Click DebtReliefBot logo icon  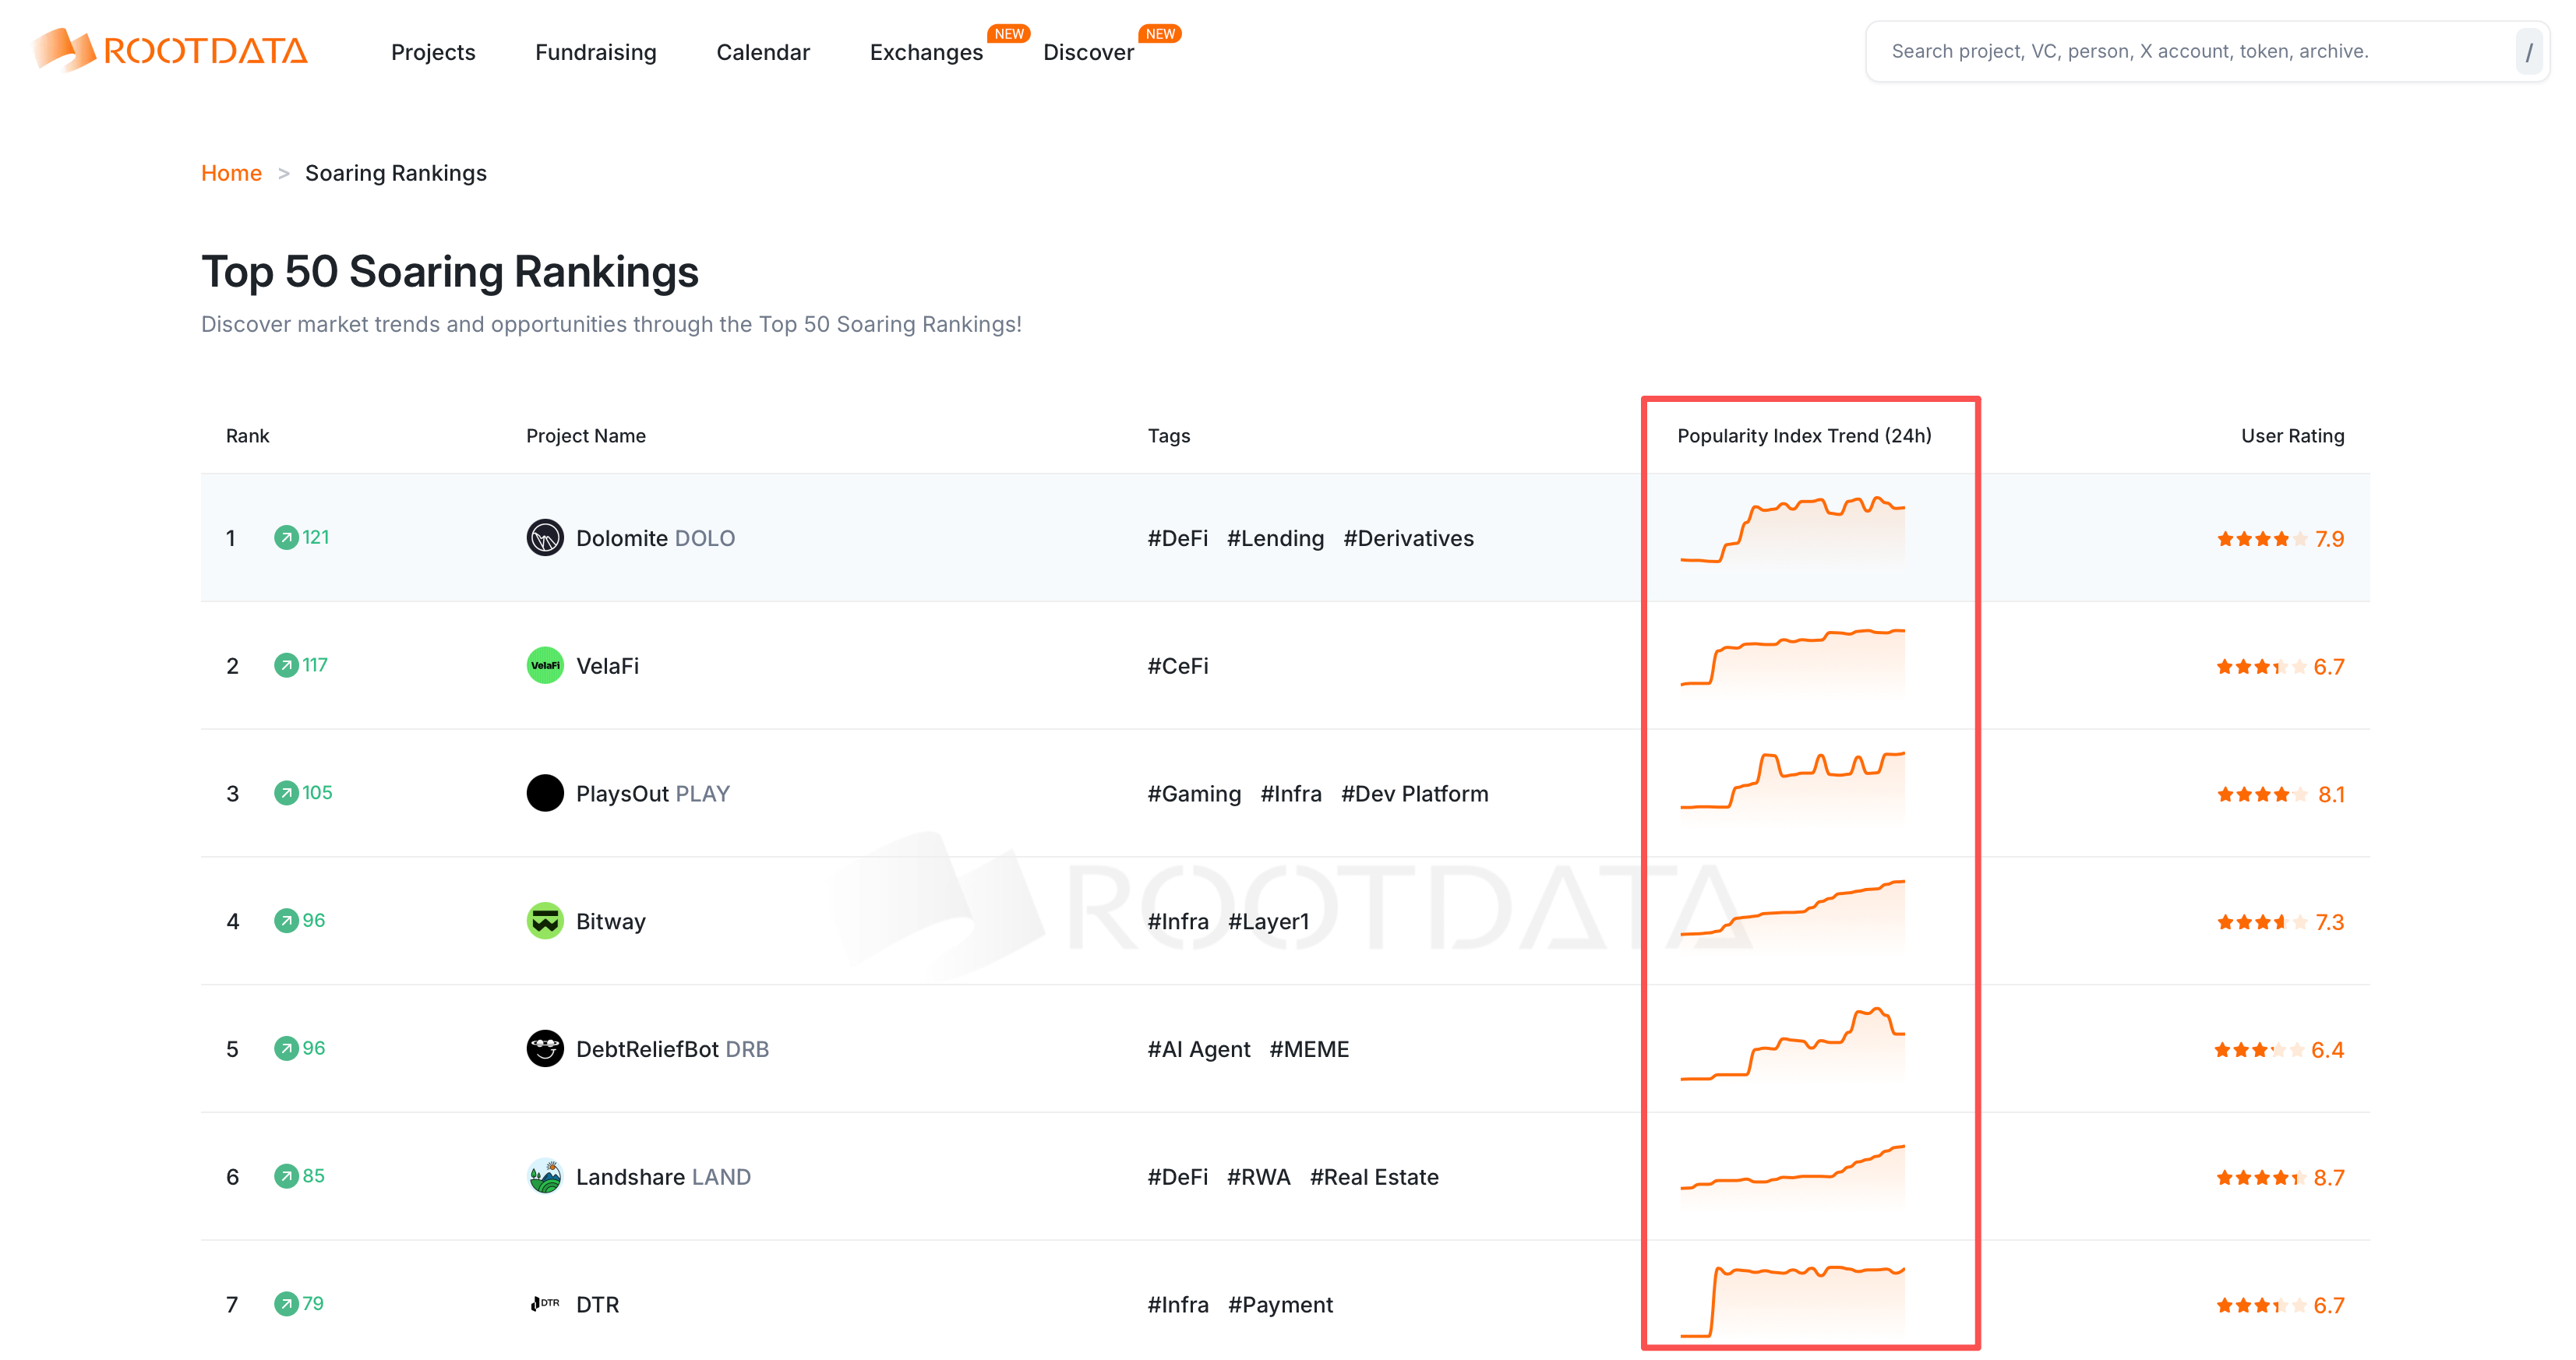pos(545,1049)
